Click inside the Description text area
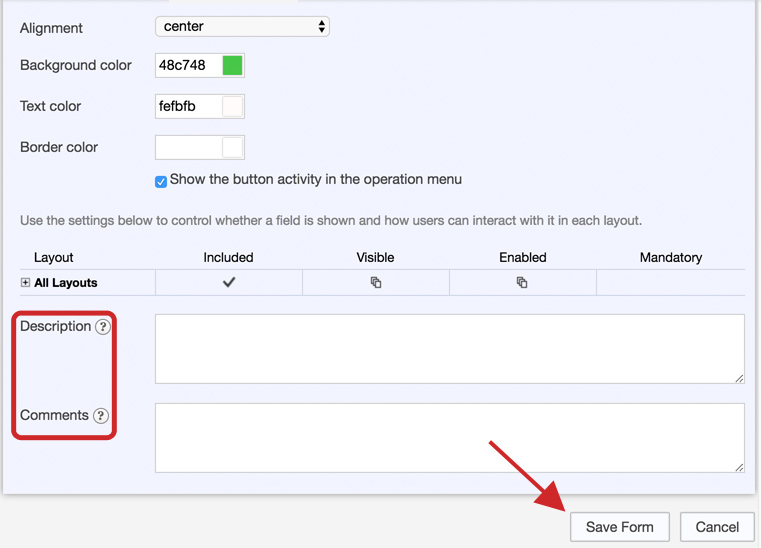Image resolution: width=761 pixels, height=548 pixels. pyautogui.click(x=449, y=348)
